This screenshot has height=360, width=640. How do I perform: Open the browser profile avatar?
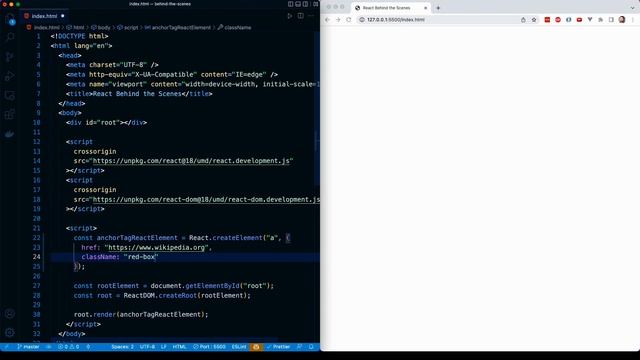(x=622, y=20)
